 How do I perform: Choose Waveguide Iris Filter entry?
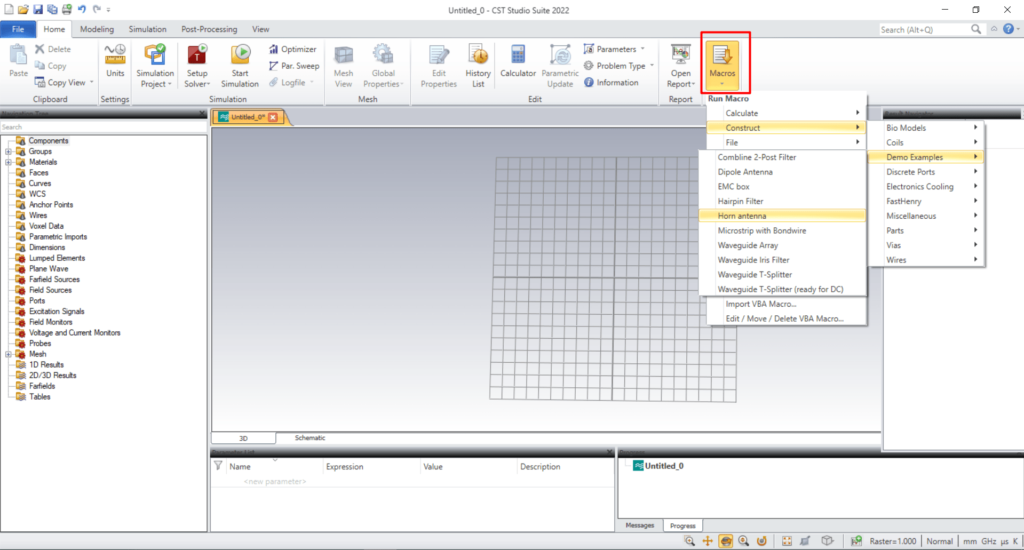(782, 260)
